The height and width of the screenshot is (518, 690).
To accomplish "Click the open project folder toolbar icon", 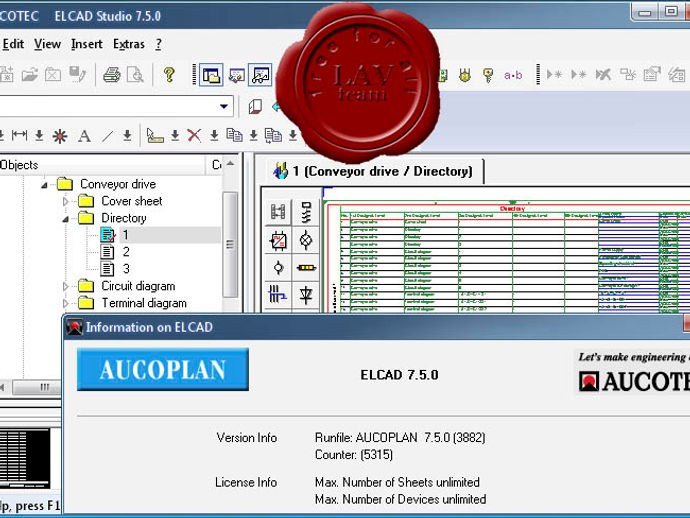I will 29,75.
